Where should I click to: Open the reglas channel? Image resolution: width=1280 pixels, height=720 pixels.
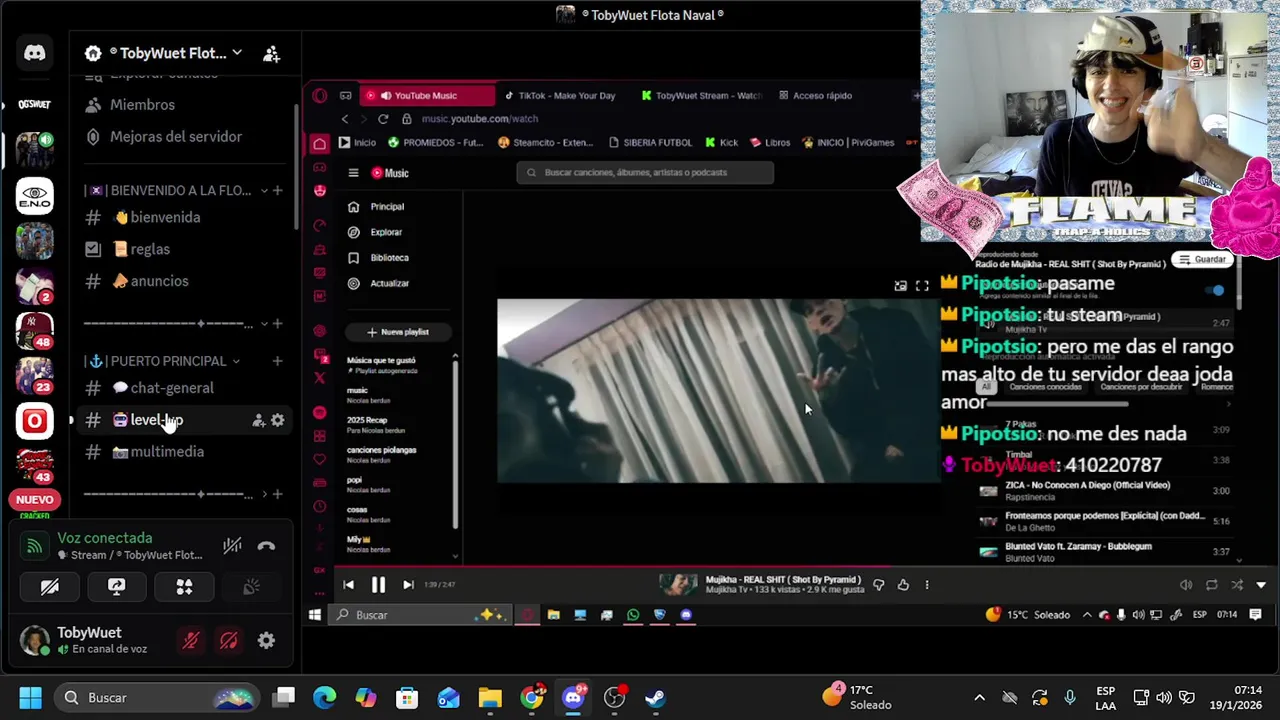[150, 249]
